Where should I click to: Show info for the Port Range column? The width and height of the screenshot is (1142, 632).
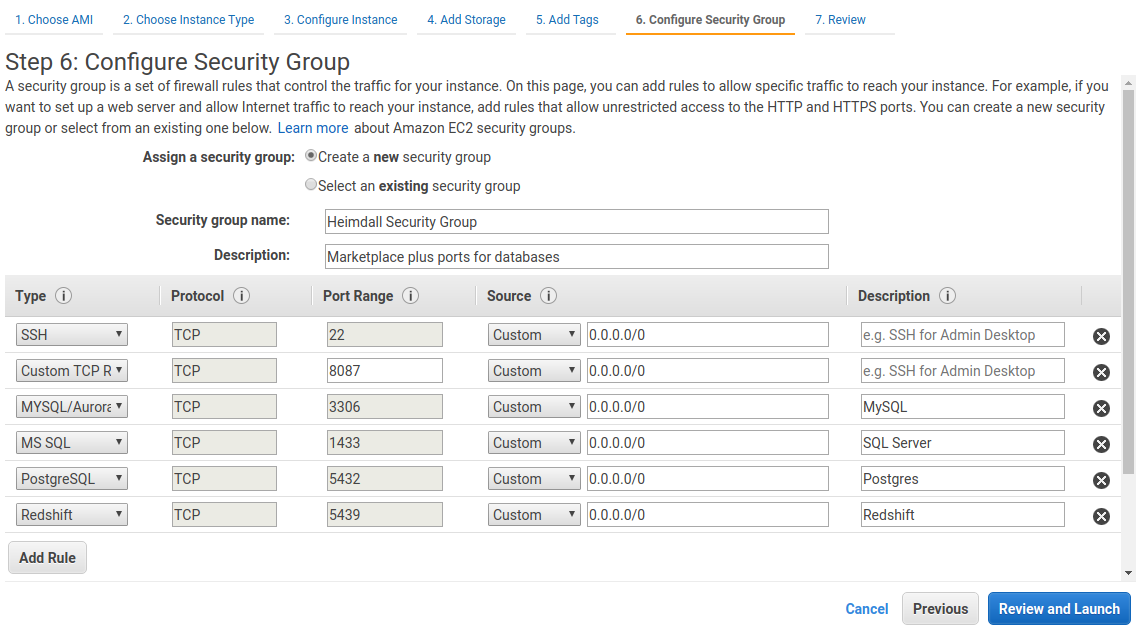(410, 296)
